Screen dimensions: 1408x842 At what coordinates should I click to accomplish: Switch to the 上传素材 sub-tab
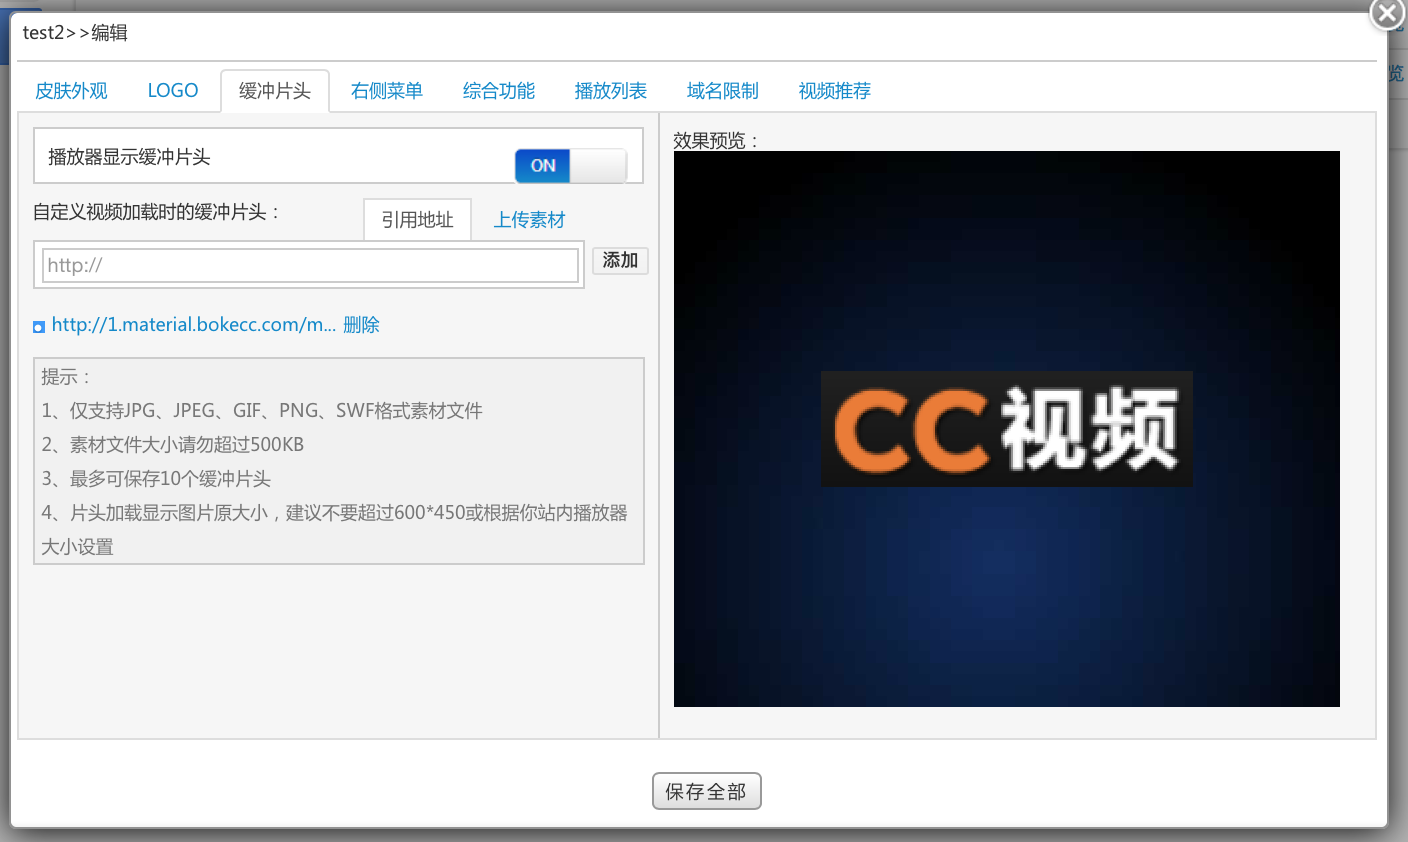530,220
